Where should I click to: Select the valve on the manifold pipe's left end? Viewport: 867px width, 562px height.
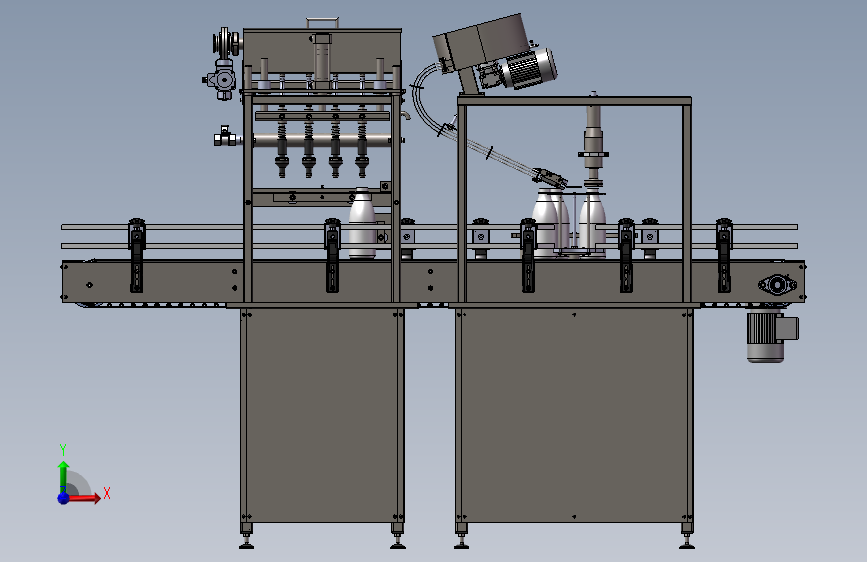click(x=224, y=137)
